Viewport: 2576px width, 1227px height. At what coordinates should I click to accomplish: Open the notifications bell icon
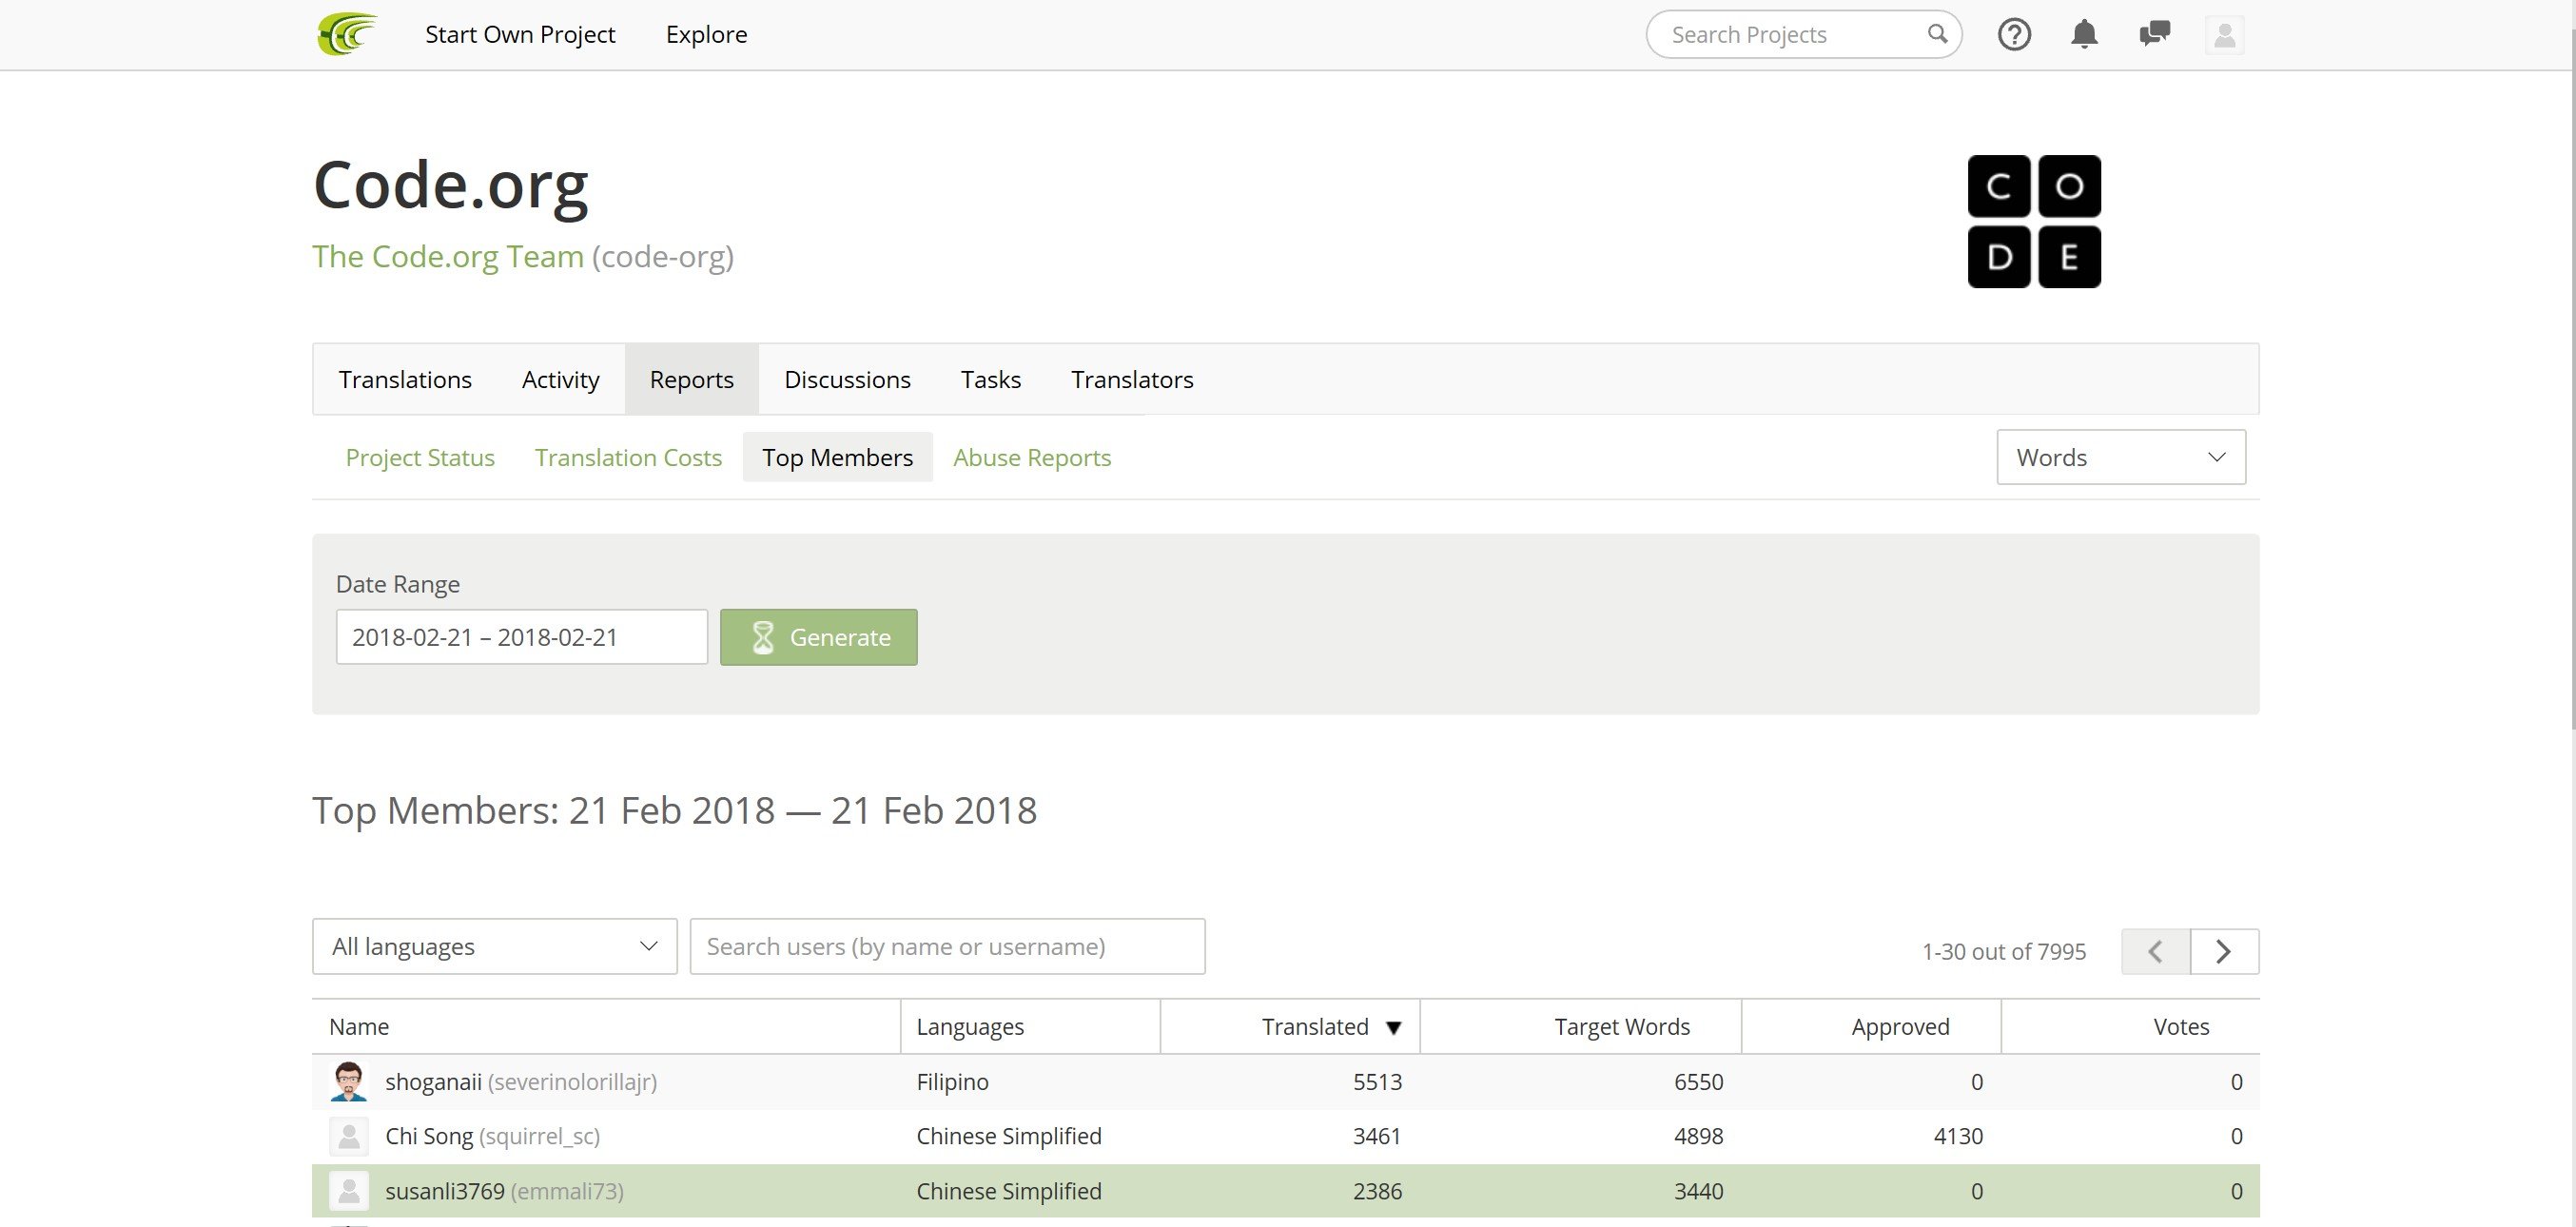coord(2084,35)
